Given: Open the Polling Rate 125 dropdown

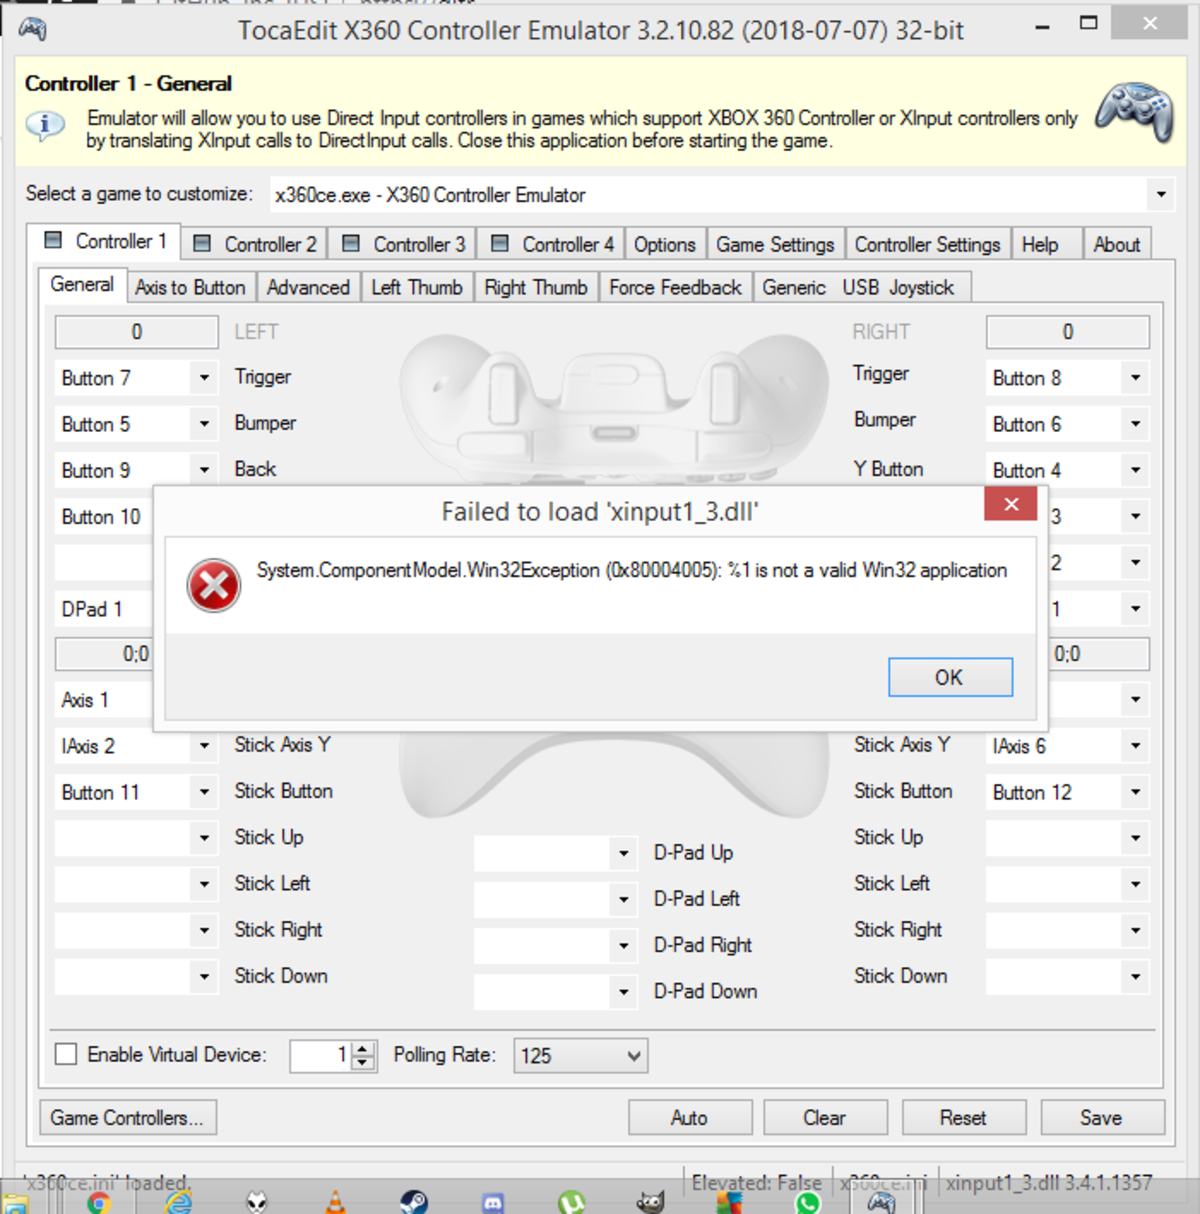Looking at the screenshot, I should pyautogui.click(x=581, y=1055).
